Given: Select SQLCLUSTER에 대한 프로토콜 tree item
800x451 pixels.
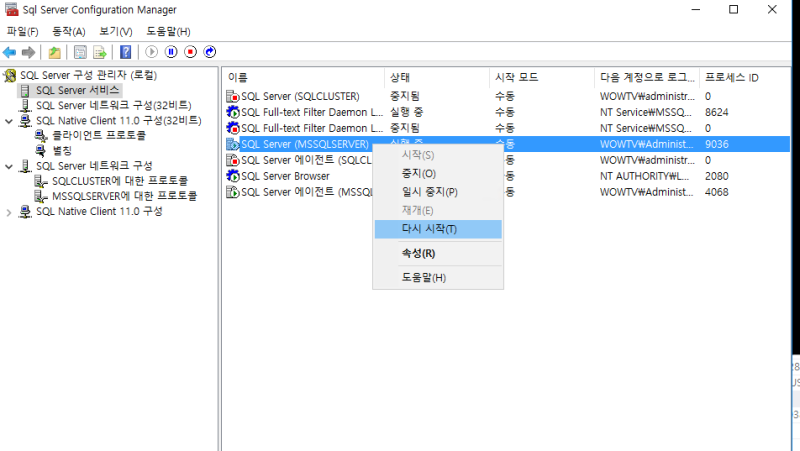Looking at the screenshot, I should (x=120, y=181).
